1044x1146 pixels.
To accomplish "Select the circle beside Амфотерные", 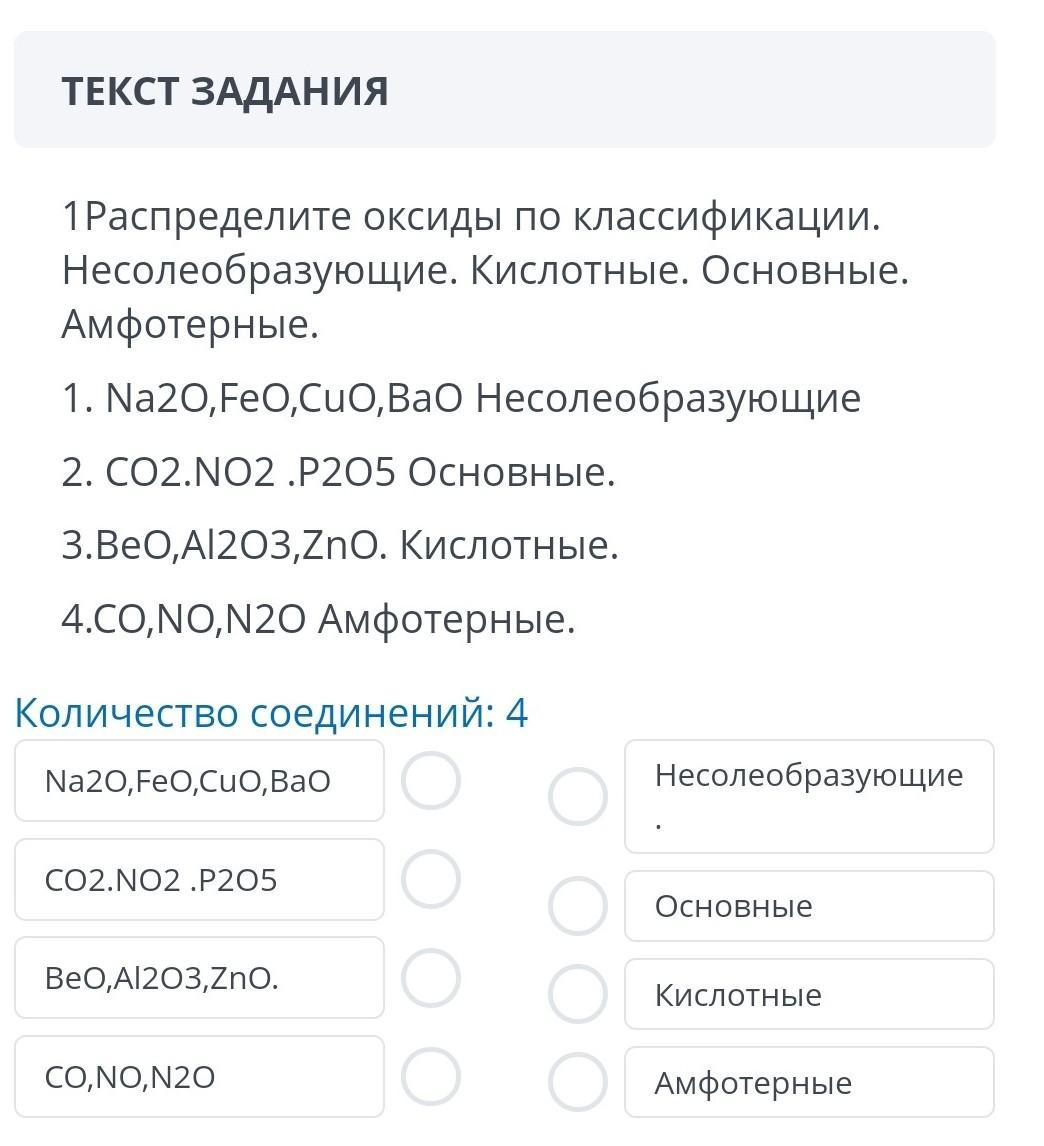I will tap(578, 1082).
